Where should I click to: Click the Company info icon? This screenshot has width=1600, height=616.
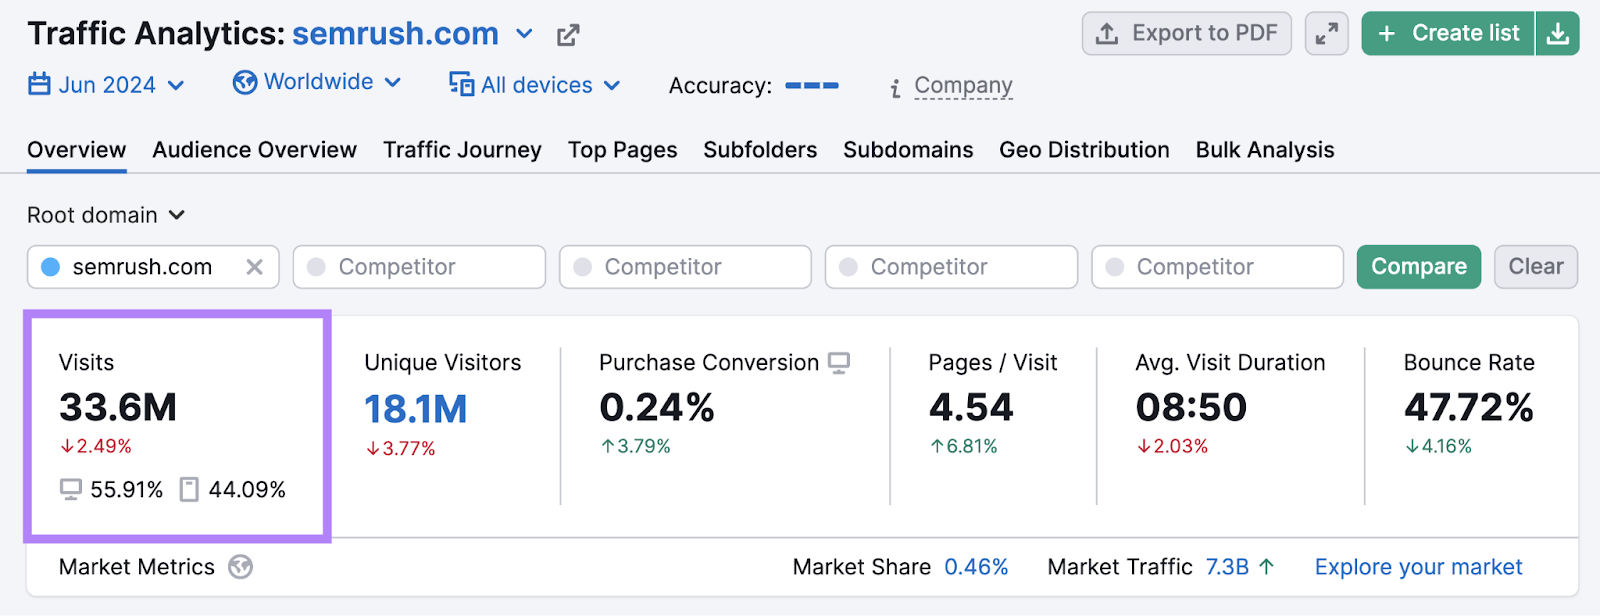tap(895, 88)
